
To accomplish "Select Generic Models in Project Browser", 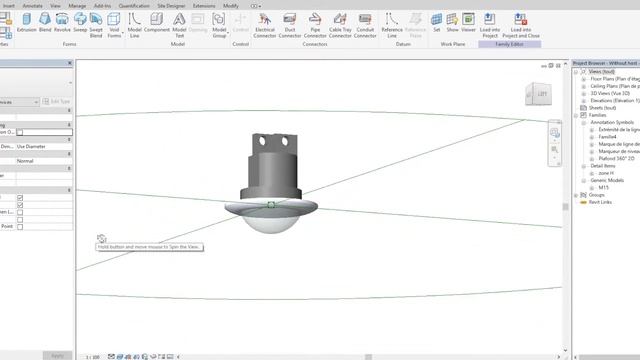I will click(607, 180).
